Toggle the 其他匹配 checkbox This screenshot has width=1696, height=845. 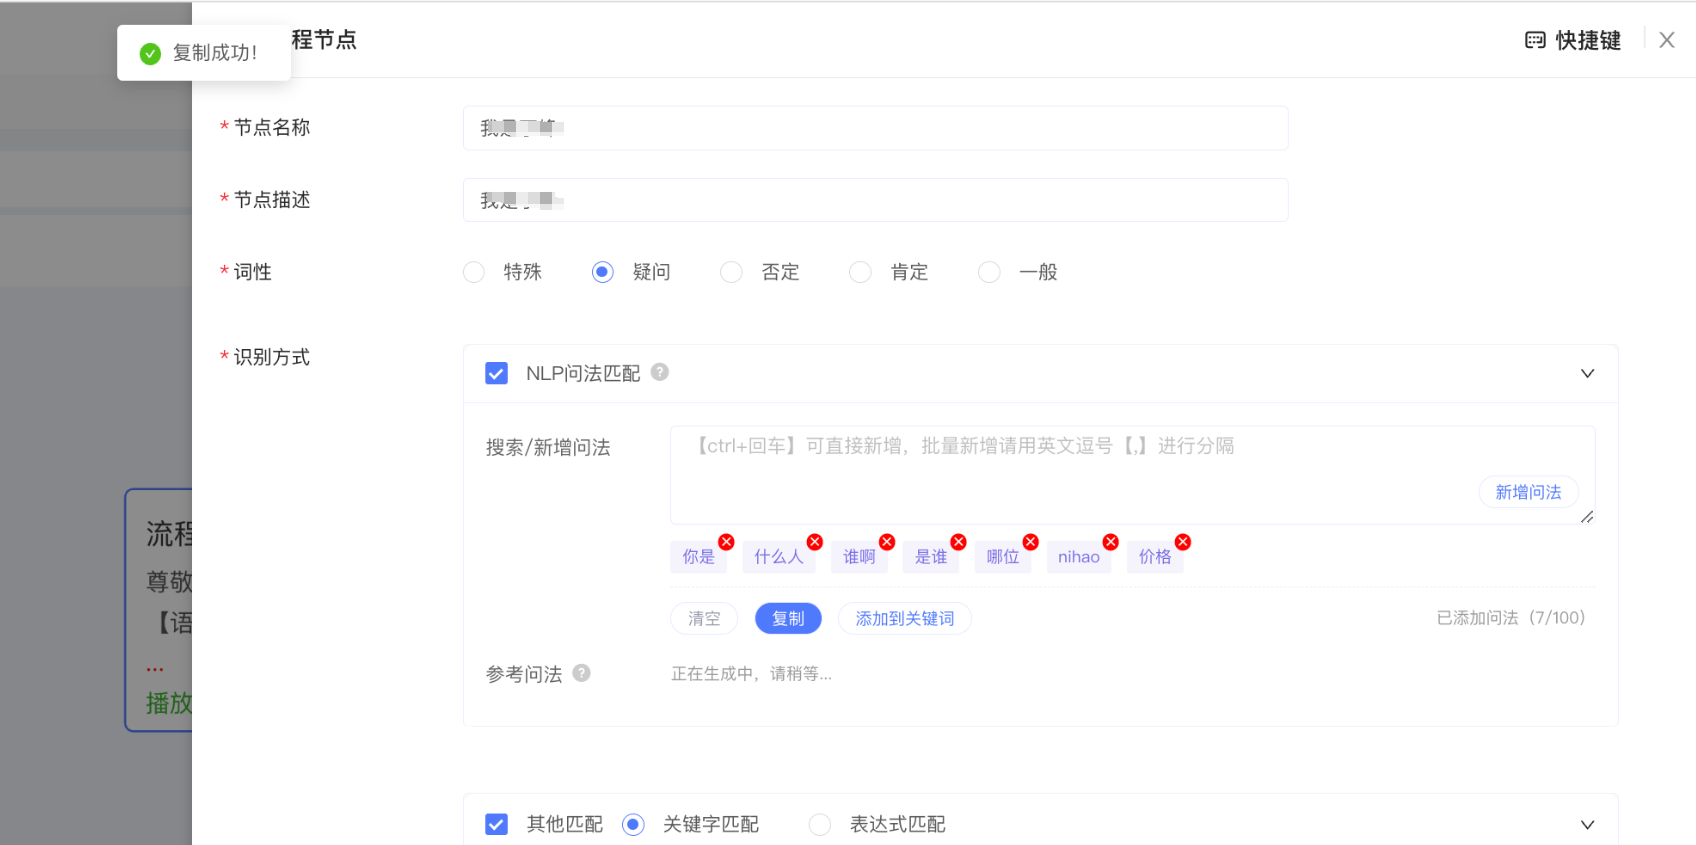pos(496,824)
